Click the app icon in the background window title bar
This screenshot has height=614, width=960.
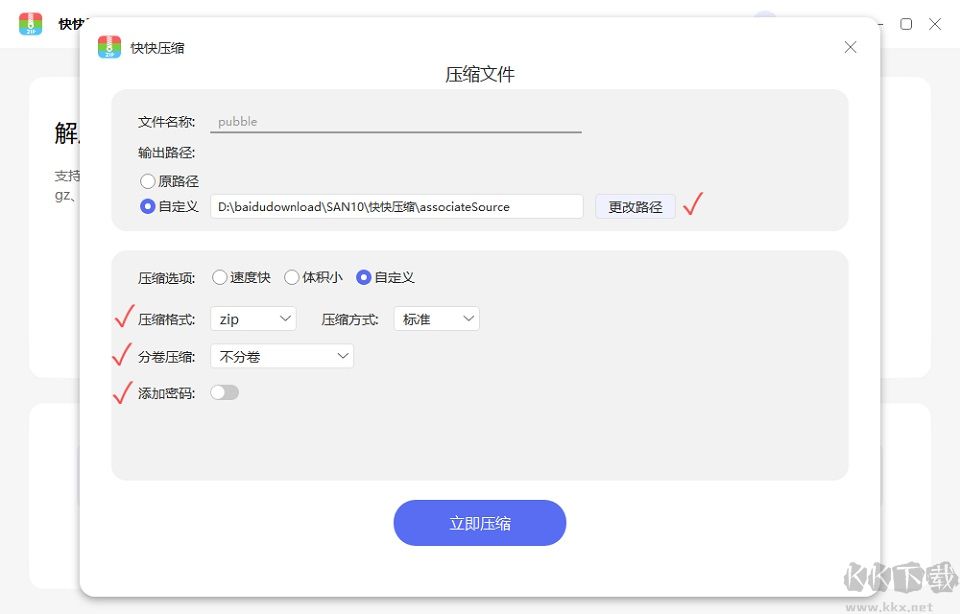point(31,25)
